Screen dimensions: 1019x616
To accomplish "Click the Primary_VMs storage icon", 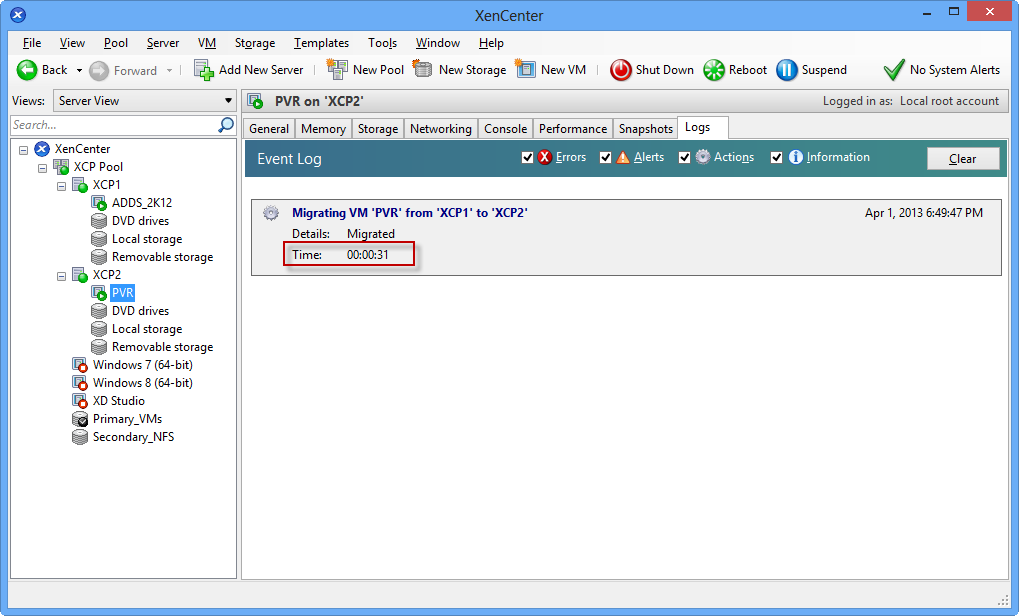I will pyautogui.click(x=80, y=419).
